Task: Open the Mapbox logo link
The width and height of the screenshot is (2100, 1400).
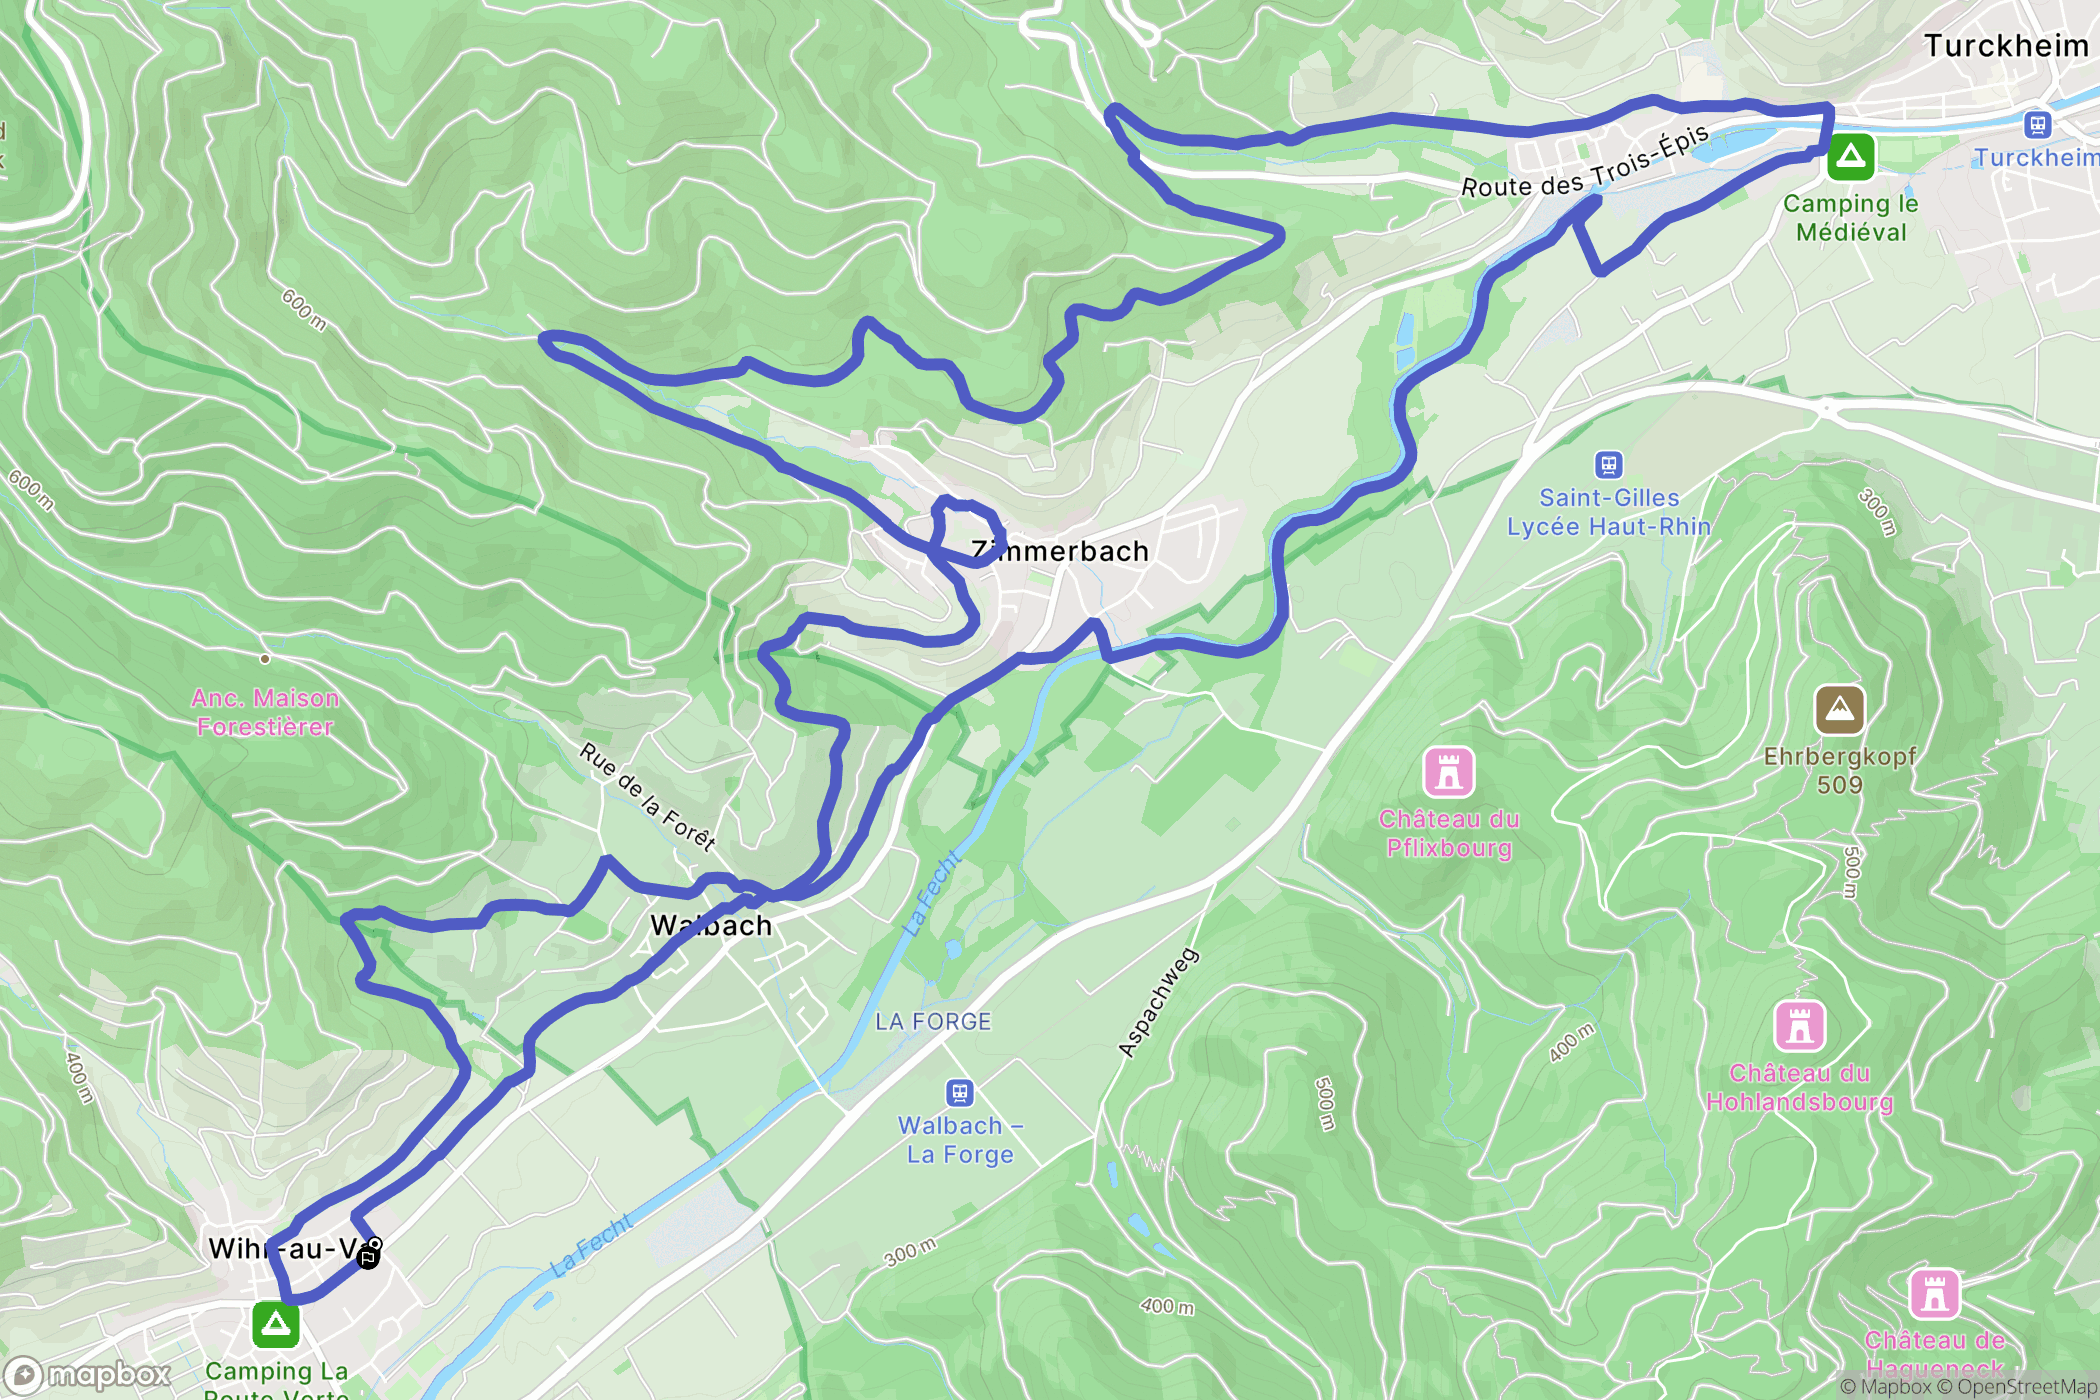Action: pyautogui.click(x=88, y=1376)
